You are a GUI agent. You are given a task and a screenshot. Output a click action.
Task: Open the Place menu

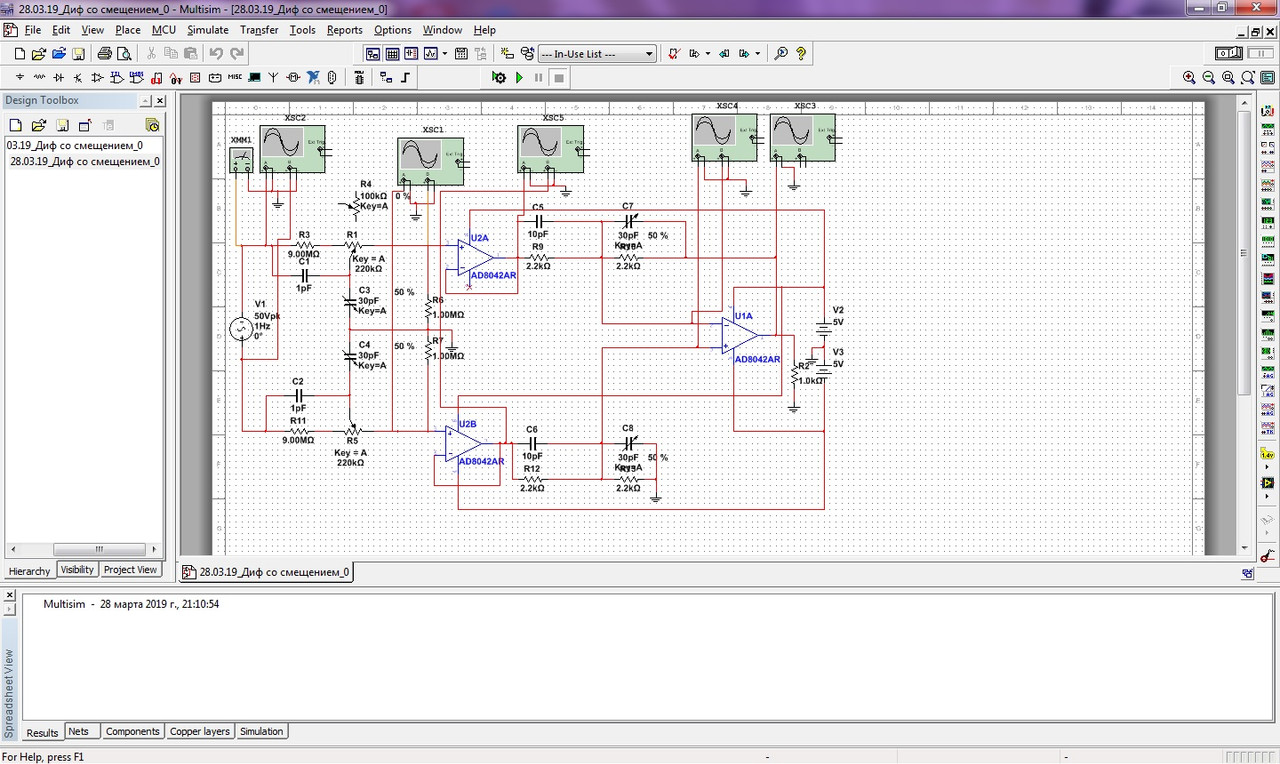point(128,30)
